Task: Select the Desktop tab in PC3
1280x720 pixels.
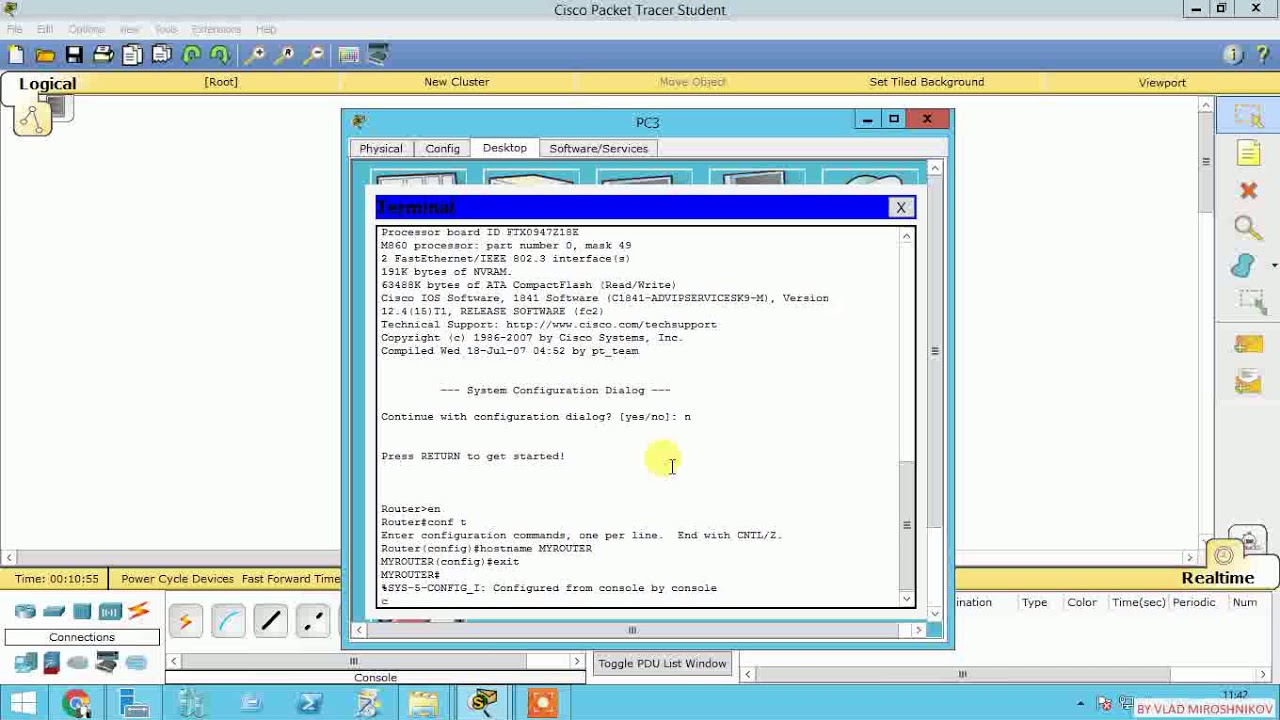Action: 504,147
